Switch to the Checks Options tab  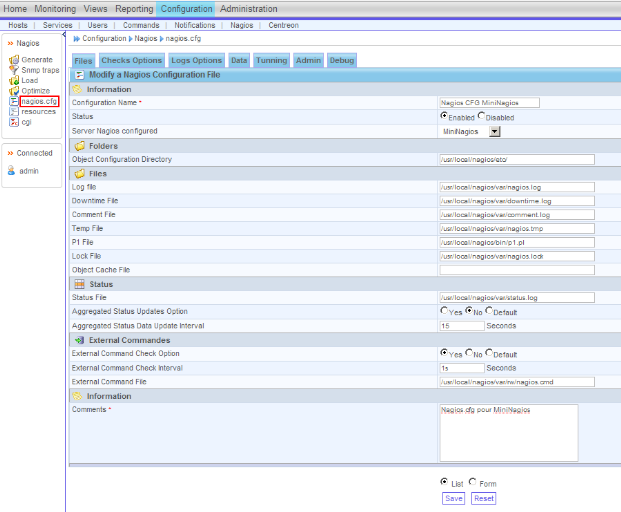pyautogui.click(x=131, y=61)
